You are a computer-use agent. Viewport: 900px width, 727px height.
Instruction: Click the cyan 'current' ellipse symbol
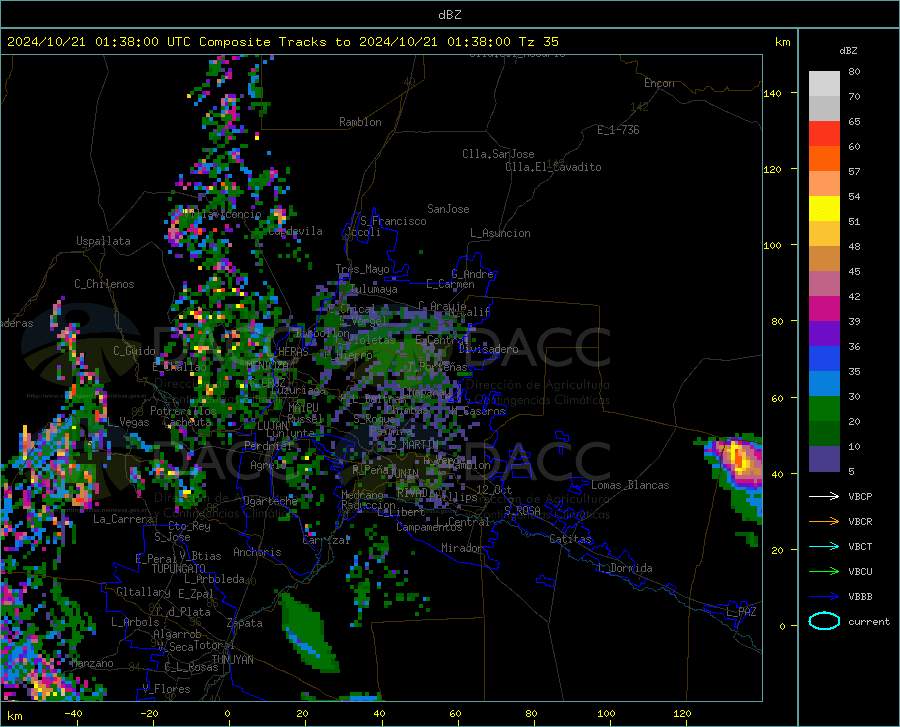point(824,621)
